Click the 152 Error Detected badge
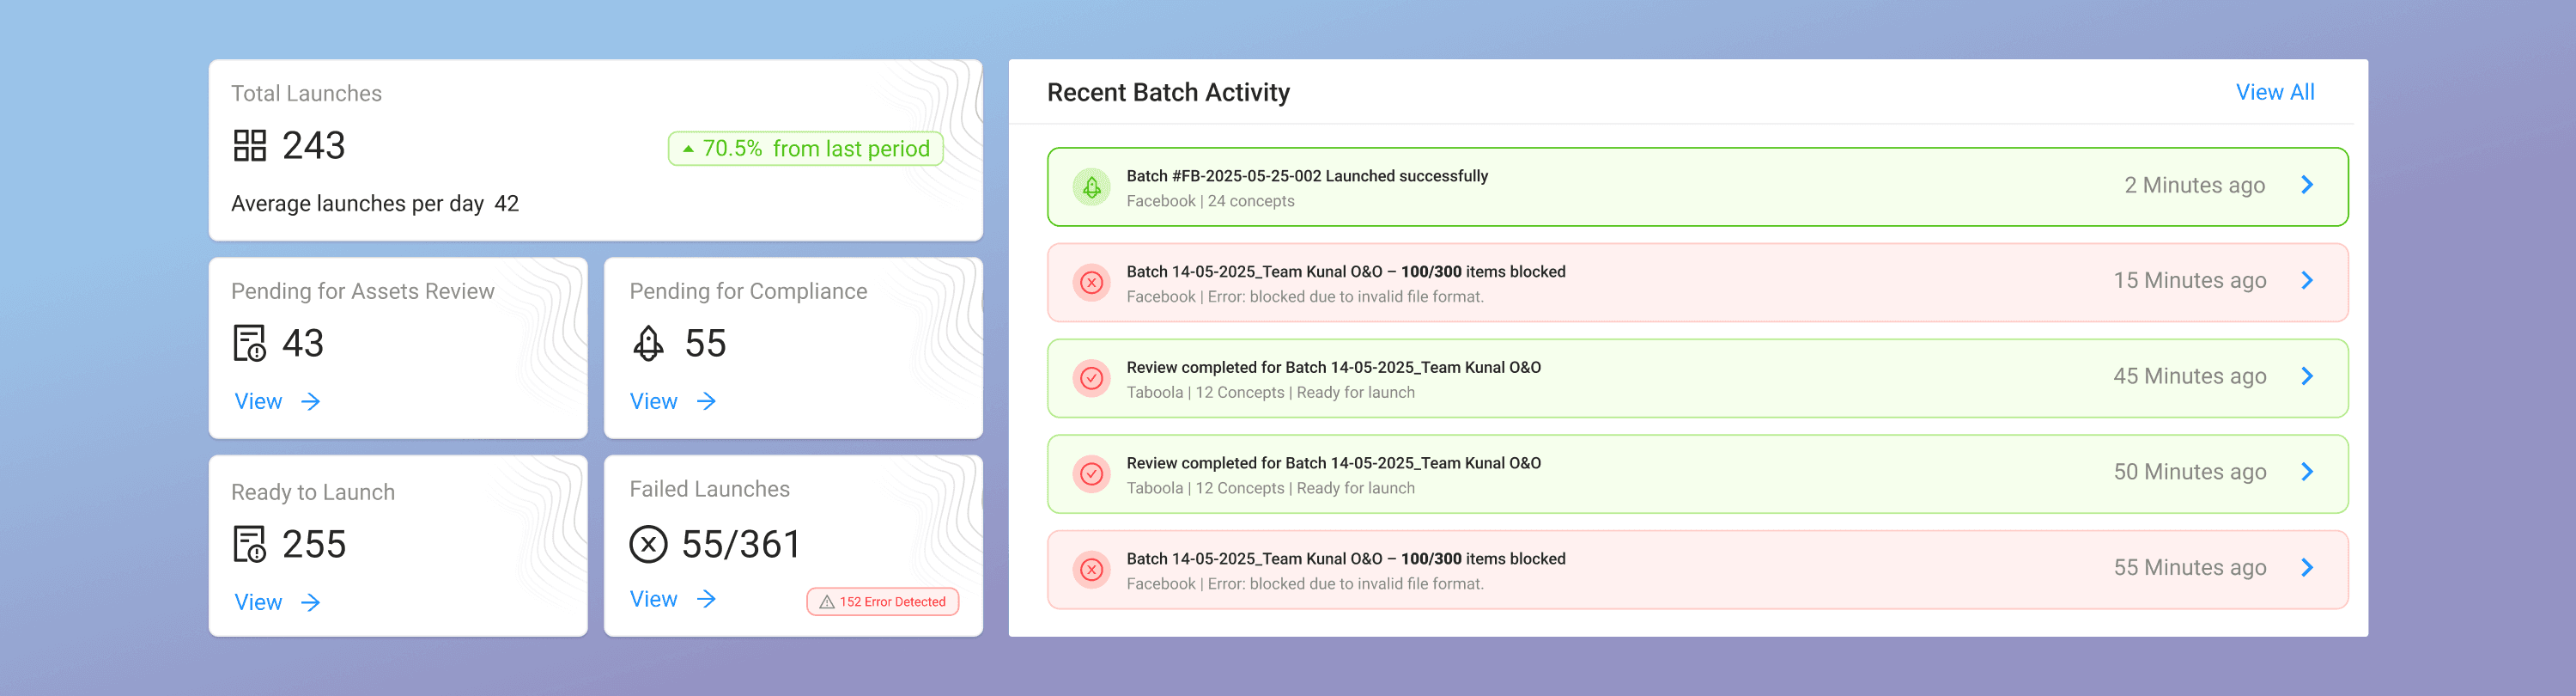This screenshot has height=696, width=2576. [x=882, y=602]
